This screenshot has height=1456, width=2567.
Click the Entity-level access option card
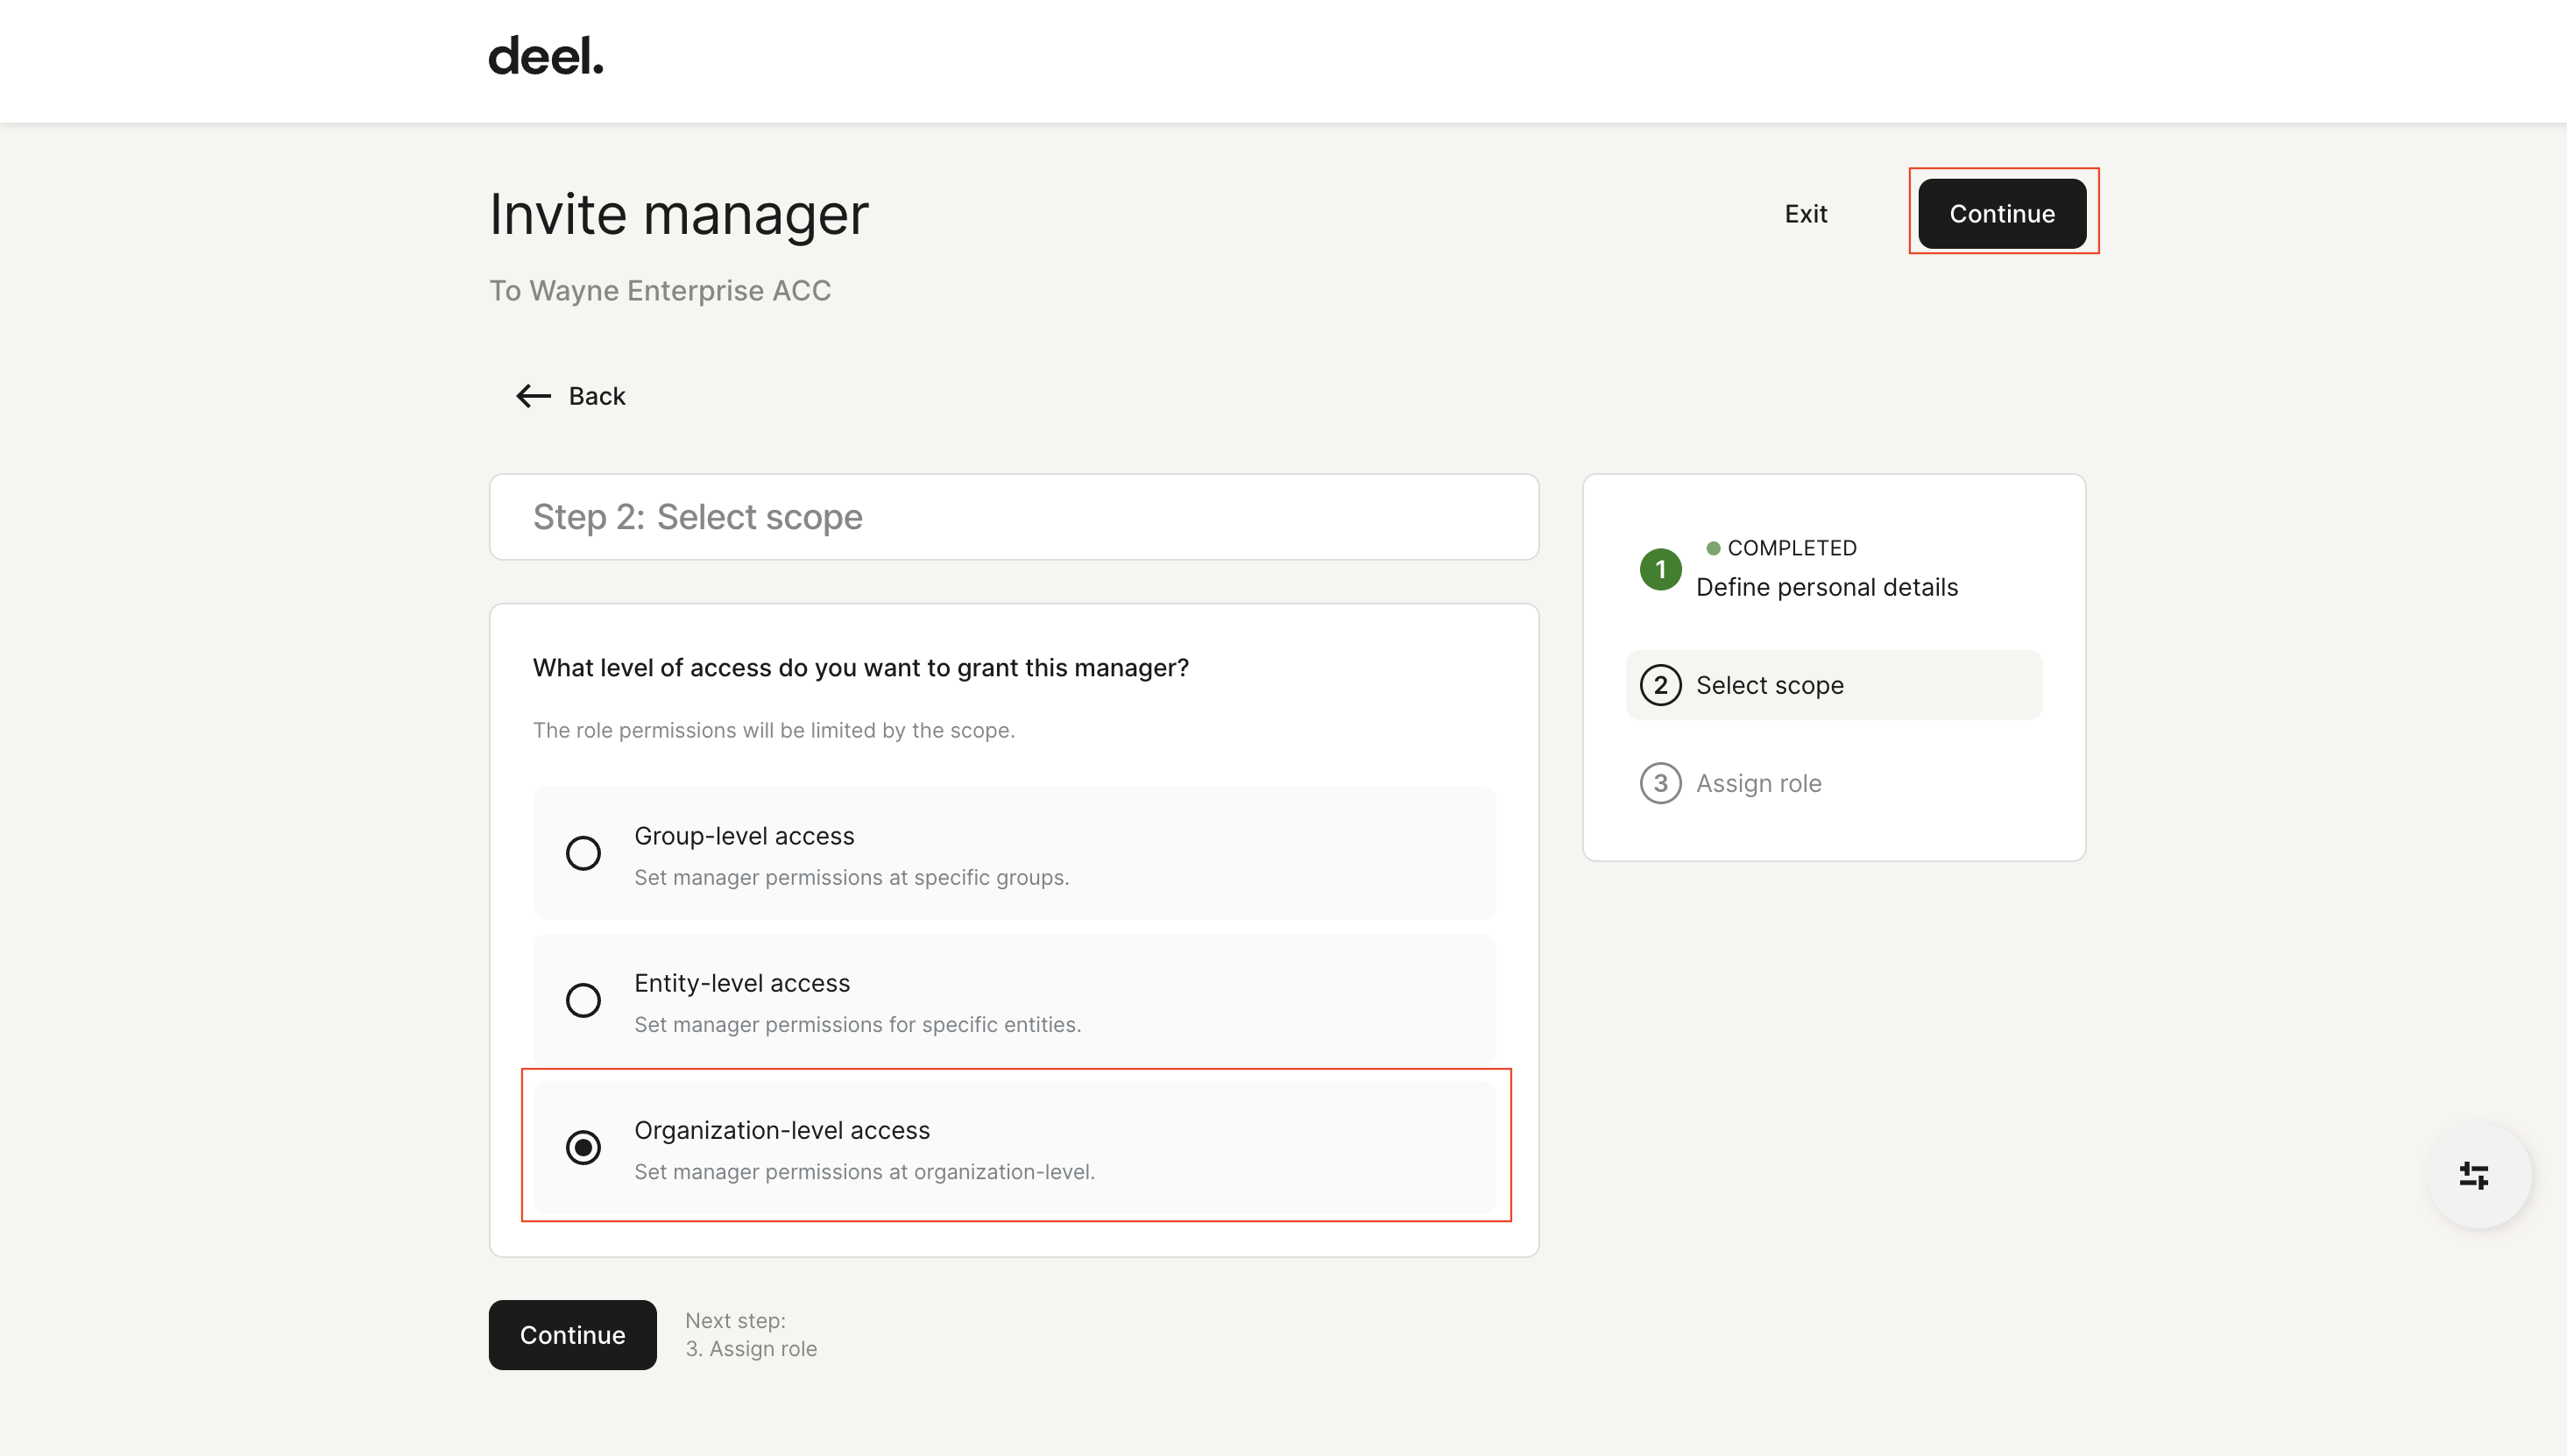[x=1013, y=1000]
